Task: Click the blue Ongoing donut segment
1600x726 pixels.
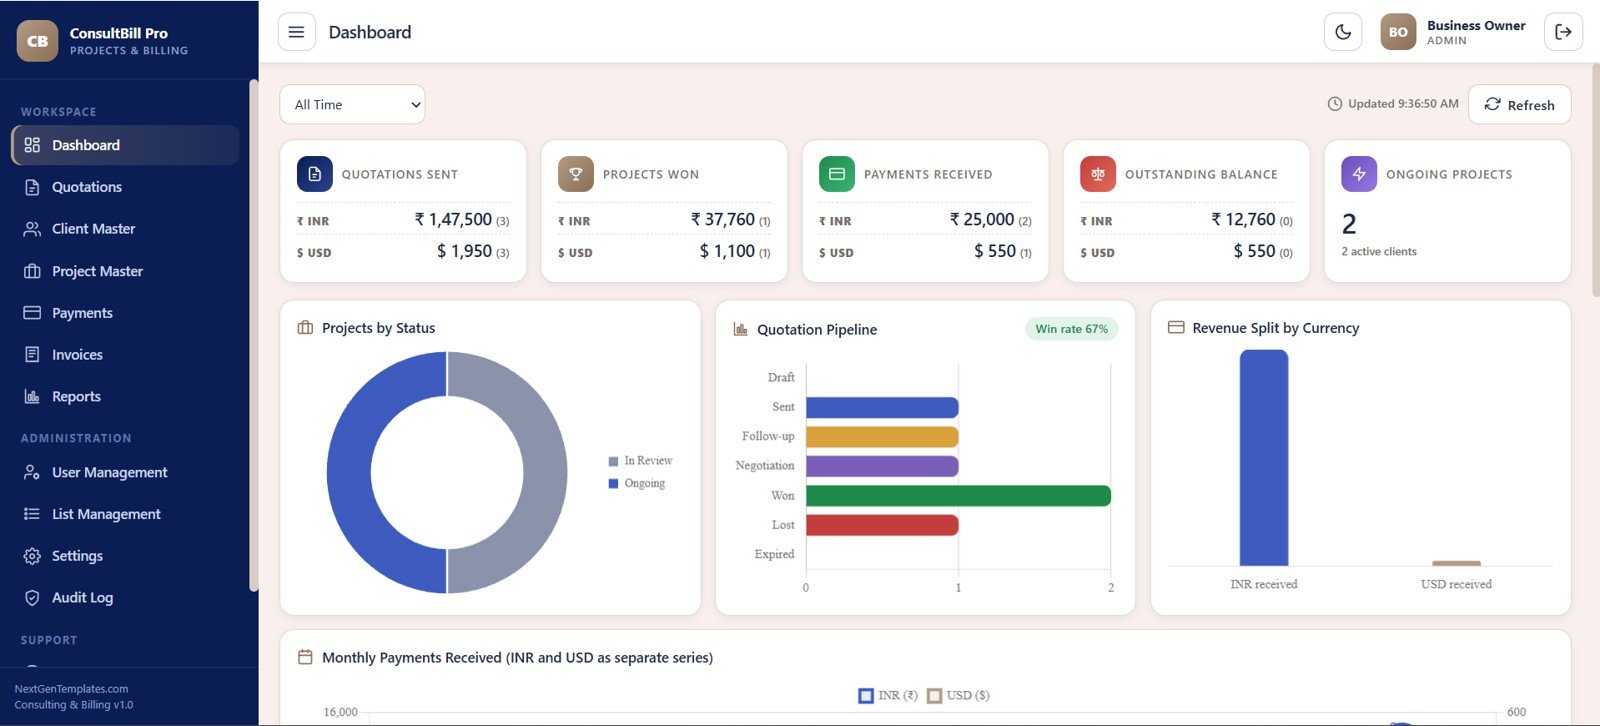Action: 348,472
